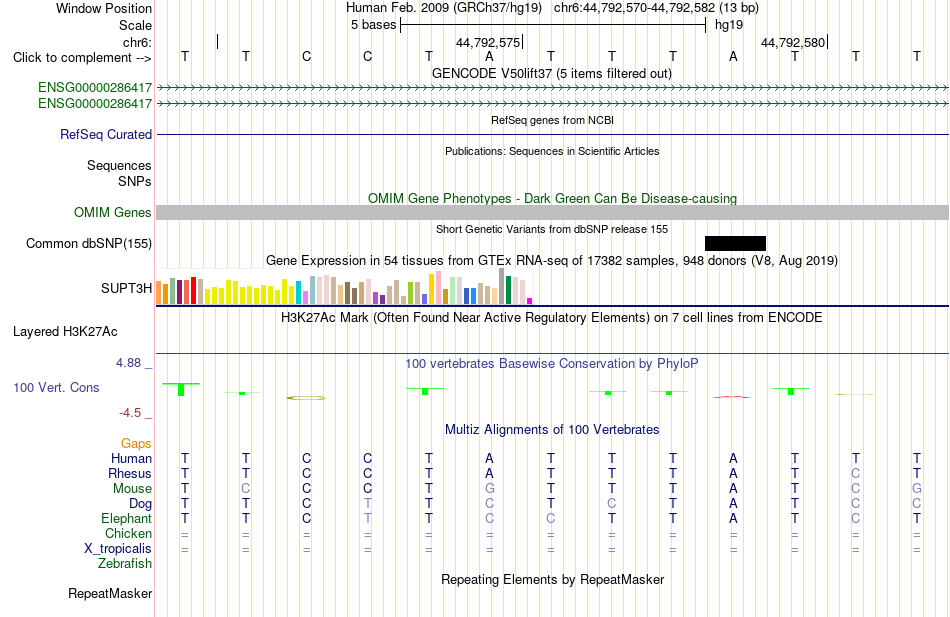Select the Chicken species row label
The height and width of the screenshot is (617, 950).
[128, 533]
